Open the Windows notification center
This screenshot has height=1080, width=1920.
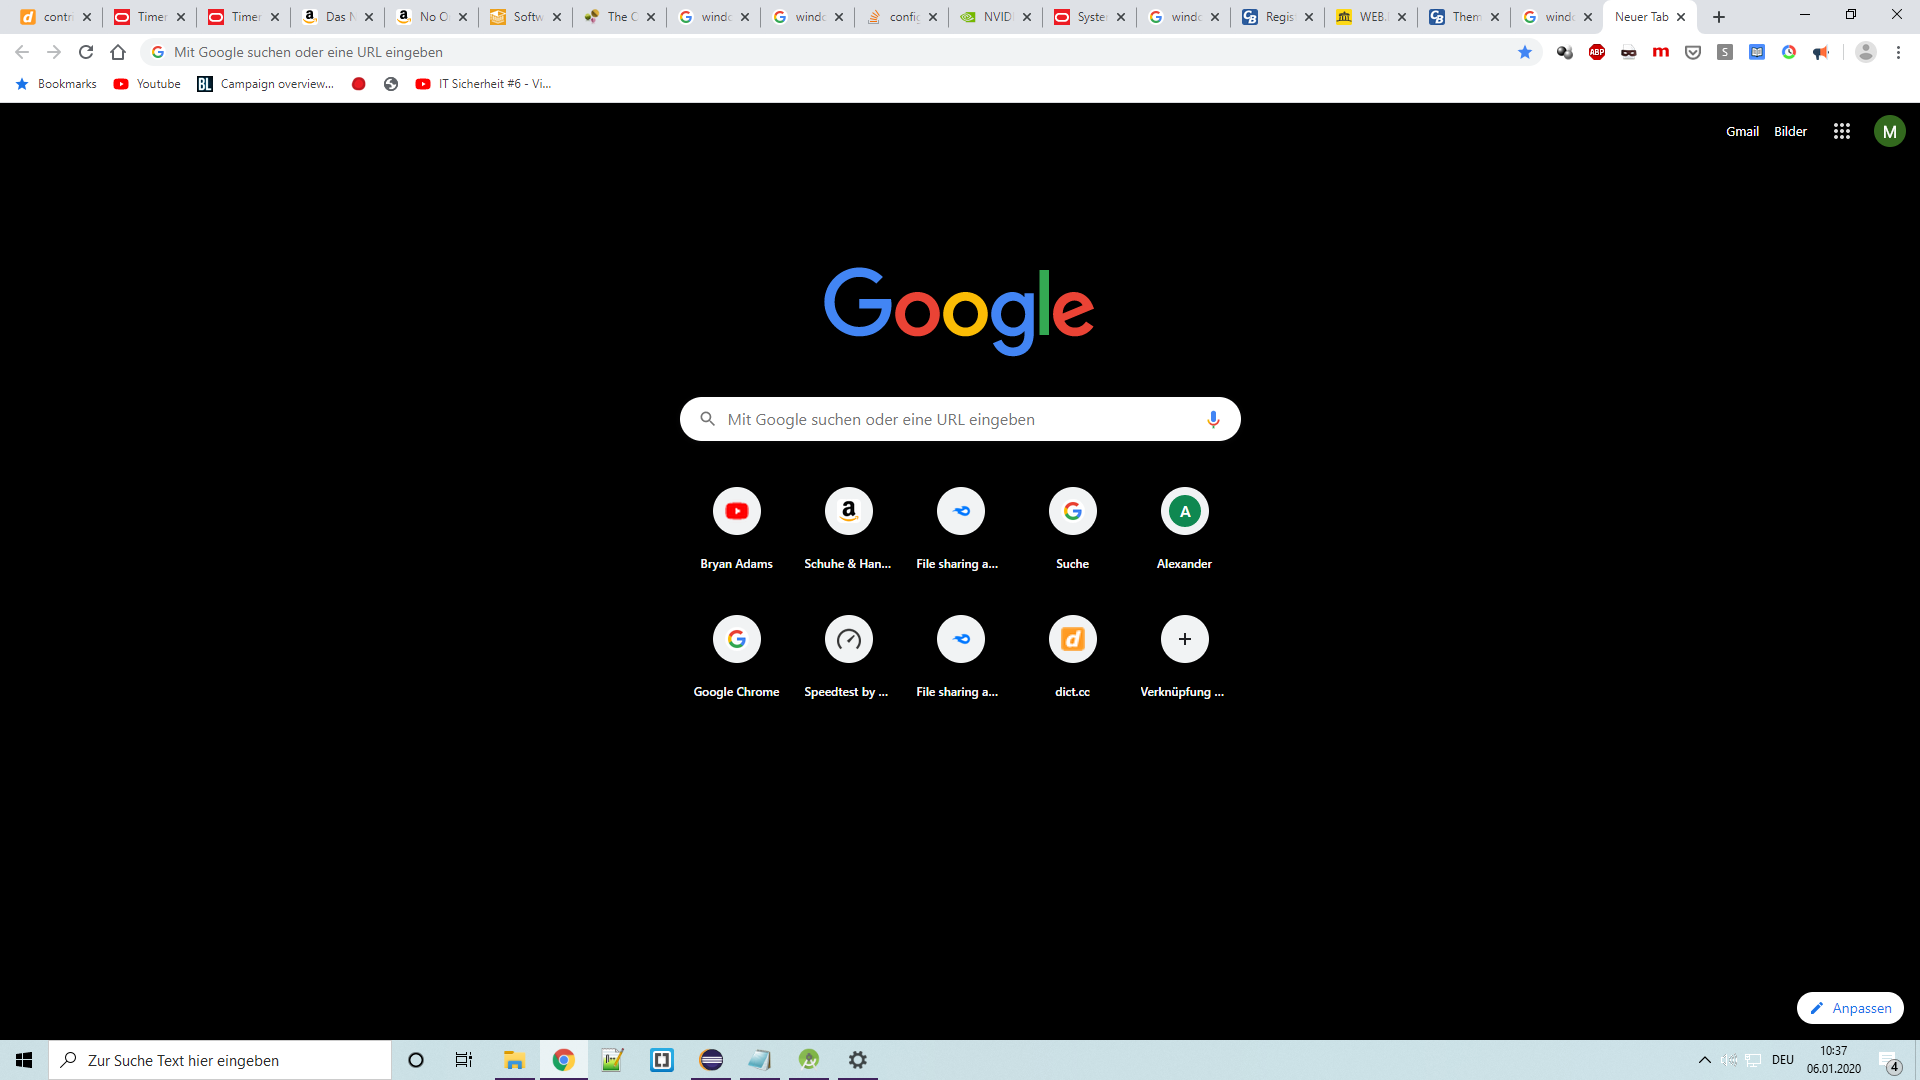point(1890,1061)
